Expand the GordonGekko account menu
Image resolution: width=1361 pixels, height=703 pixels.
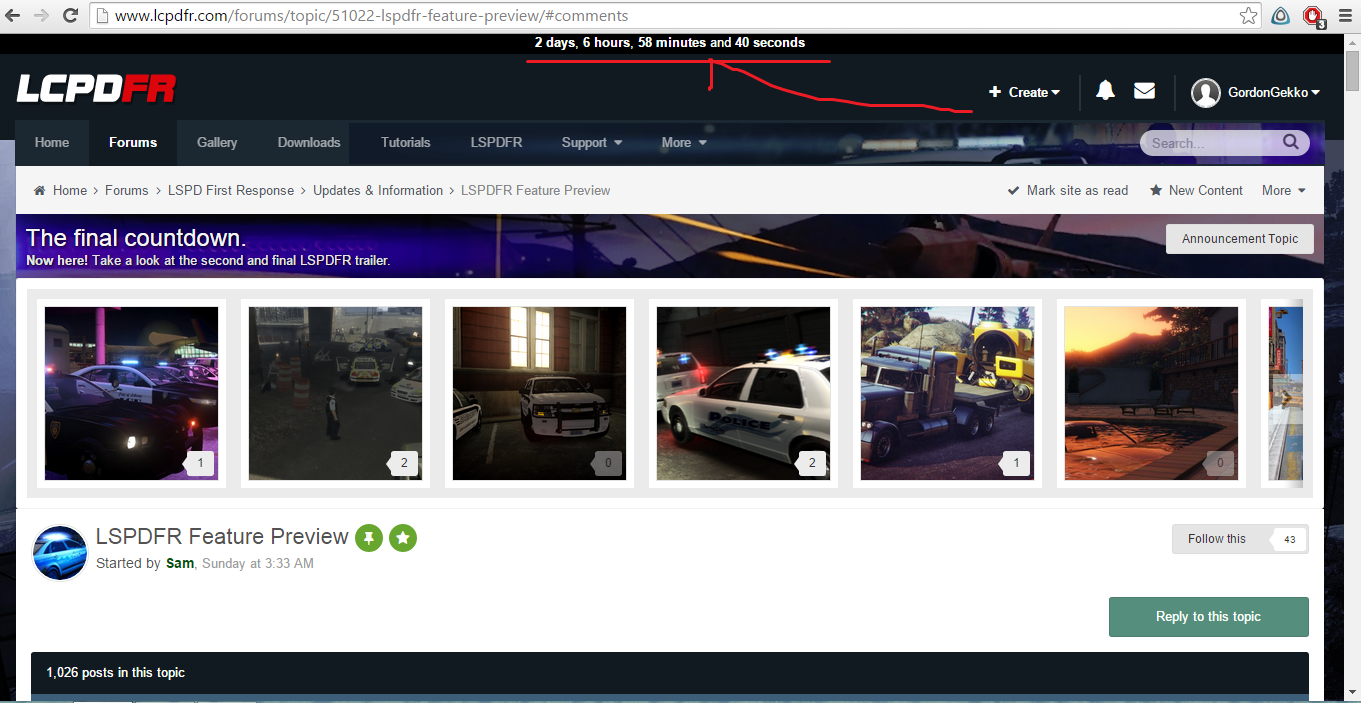1274,92
